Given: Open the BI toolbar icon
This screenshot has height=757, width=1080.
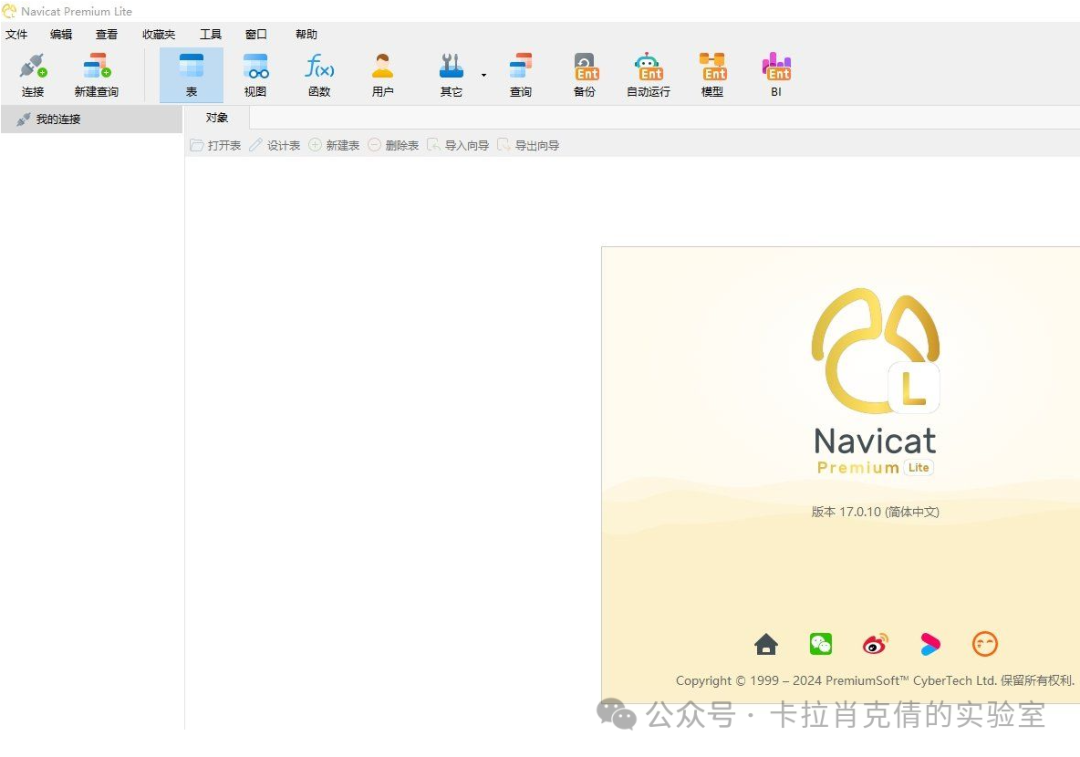Looking at the screenshot, I should (x=776, y=75).
